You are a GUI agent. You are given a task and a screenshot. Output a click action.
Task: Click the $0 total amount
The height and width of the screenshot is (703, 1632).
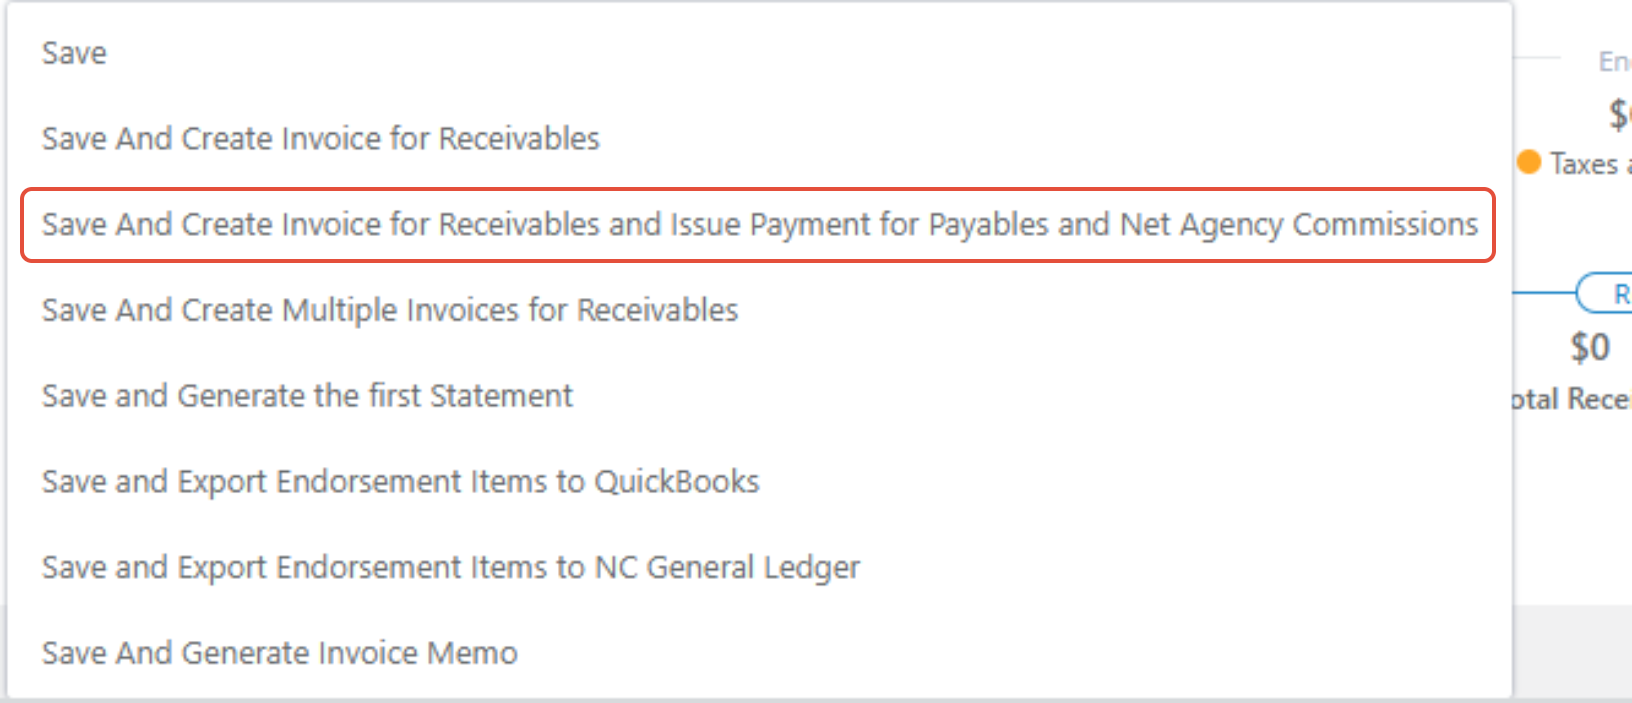click(1590, 348)
